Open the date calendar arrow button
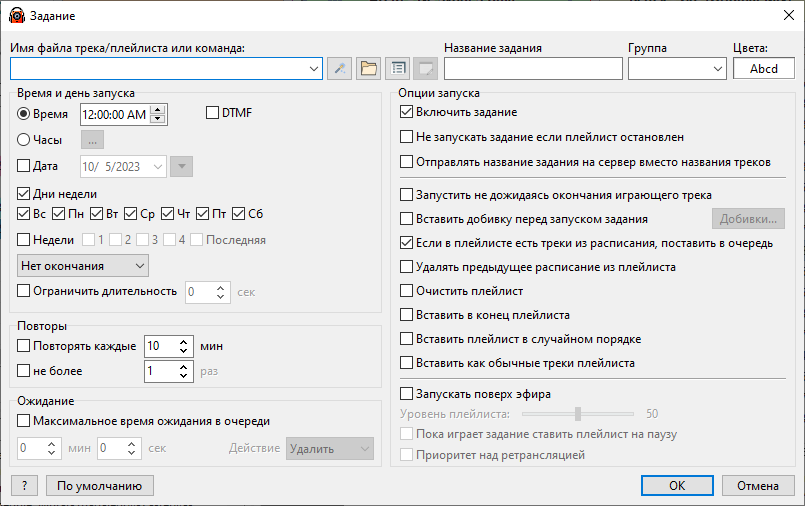Screen dimensions: 805x506 coord(181,166)
